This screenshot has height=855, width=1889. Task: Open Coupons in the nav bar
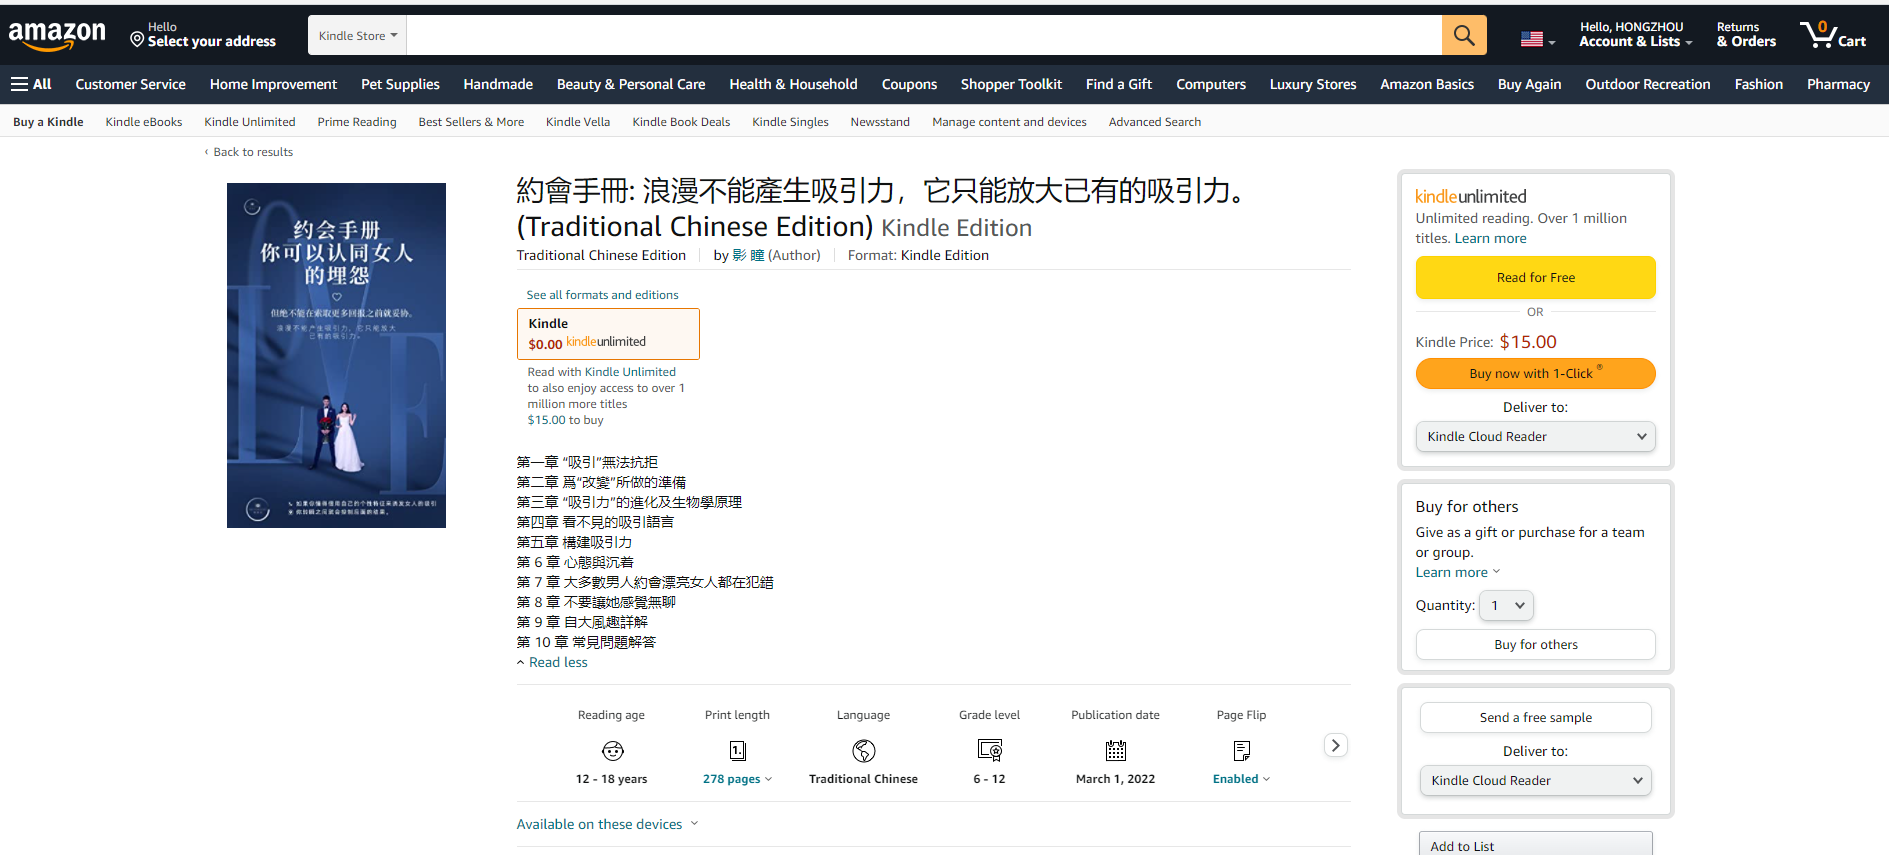pyautogui.click(x=909, y=84)
